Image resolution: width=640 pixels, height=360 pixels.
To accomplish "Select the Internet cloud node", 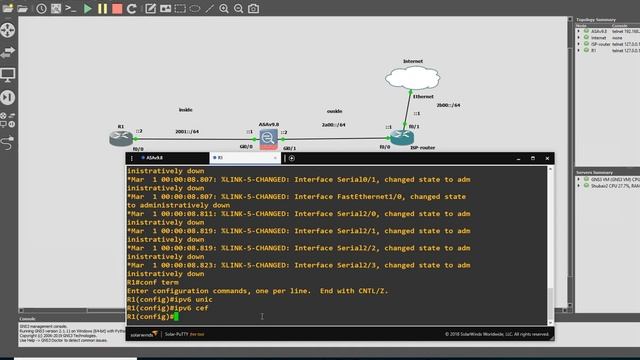I will 413,78.
